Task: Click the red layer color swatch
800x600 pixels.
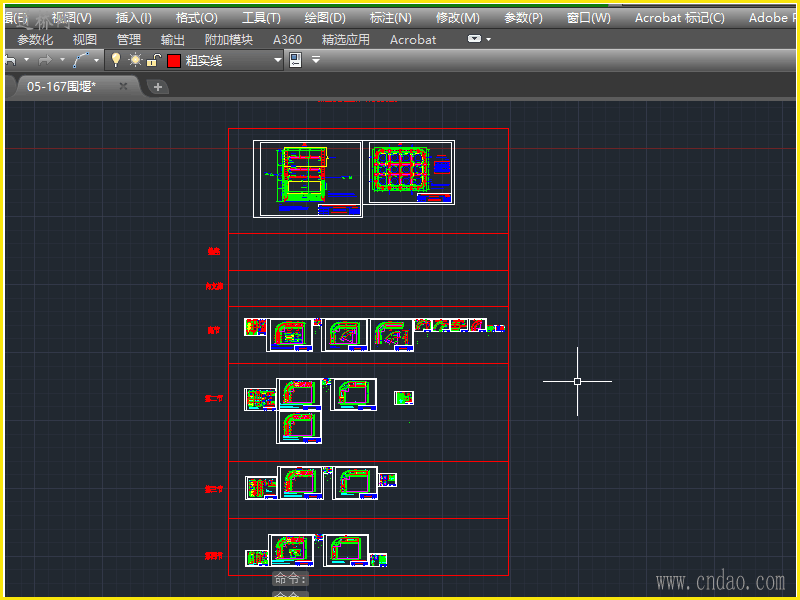Action: tap(173, 60)
